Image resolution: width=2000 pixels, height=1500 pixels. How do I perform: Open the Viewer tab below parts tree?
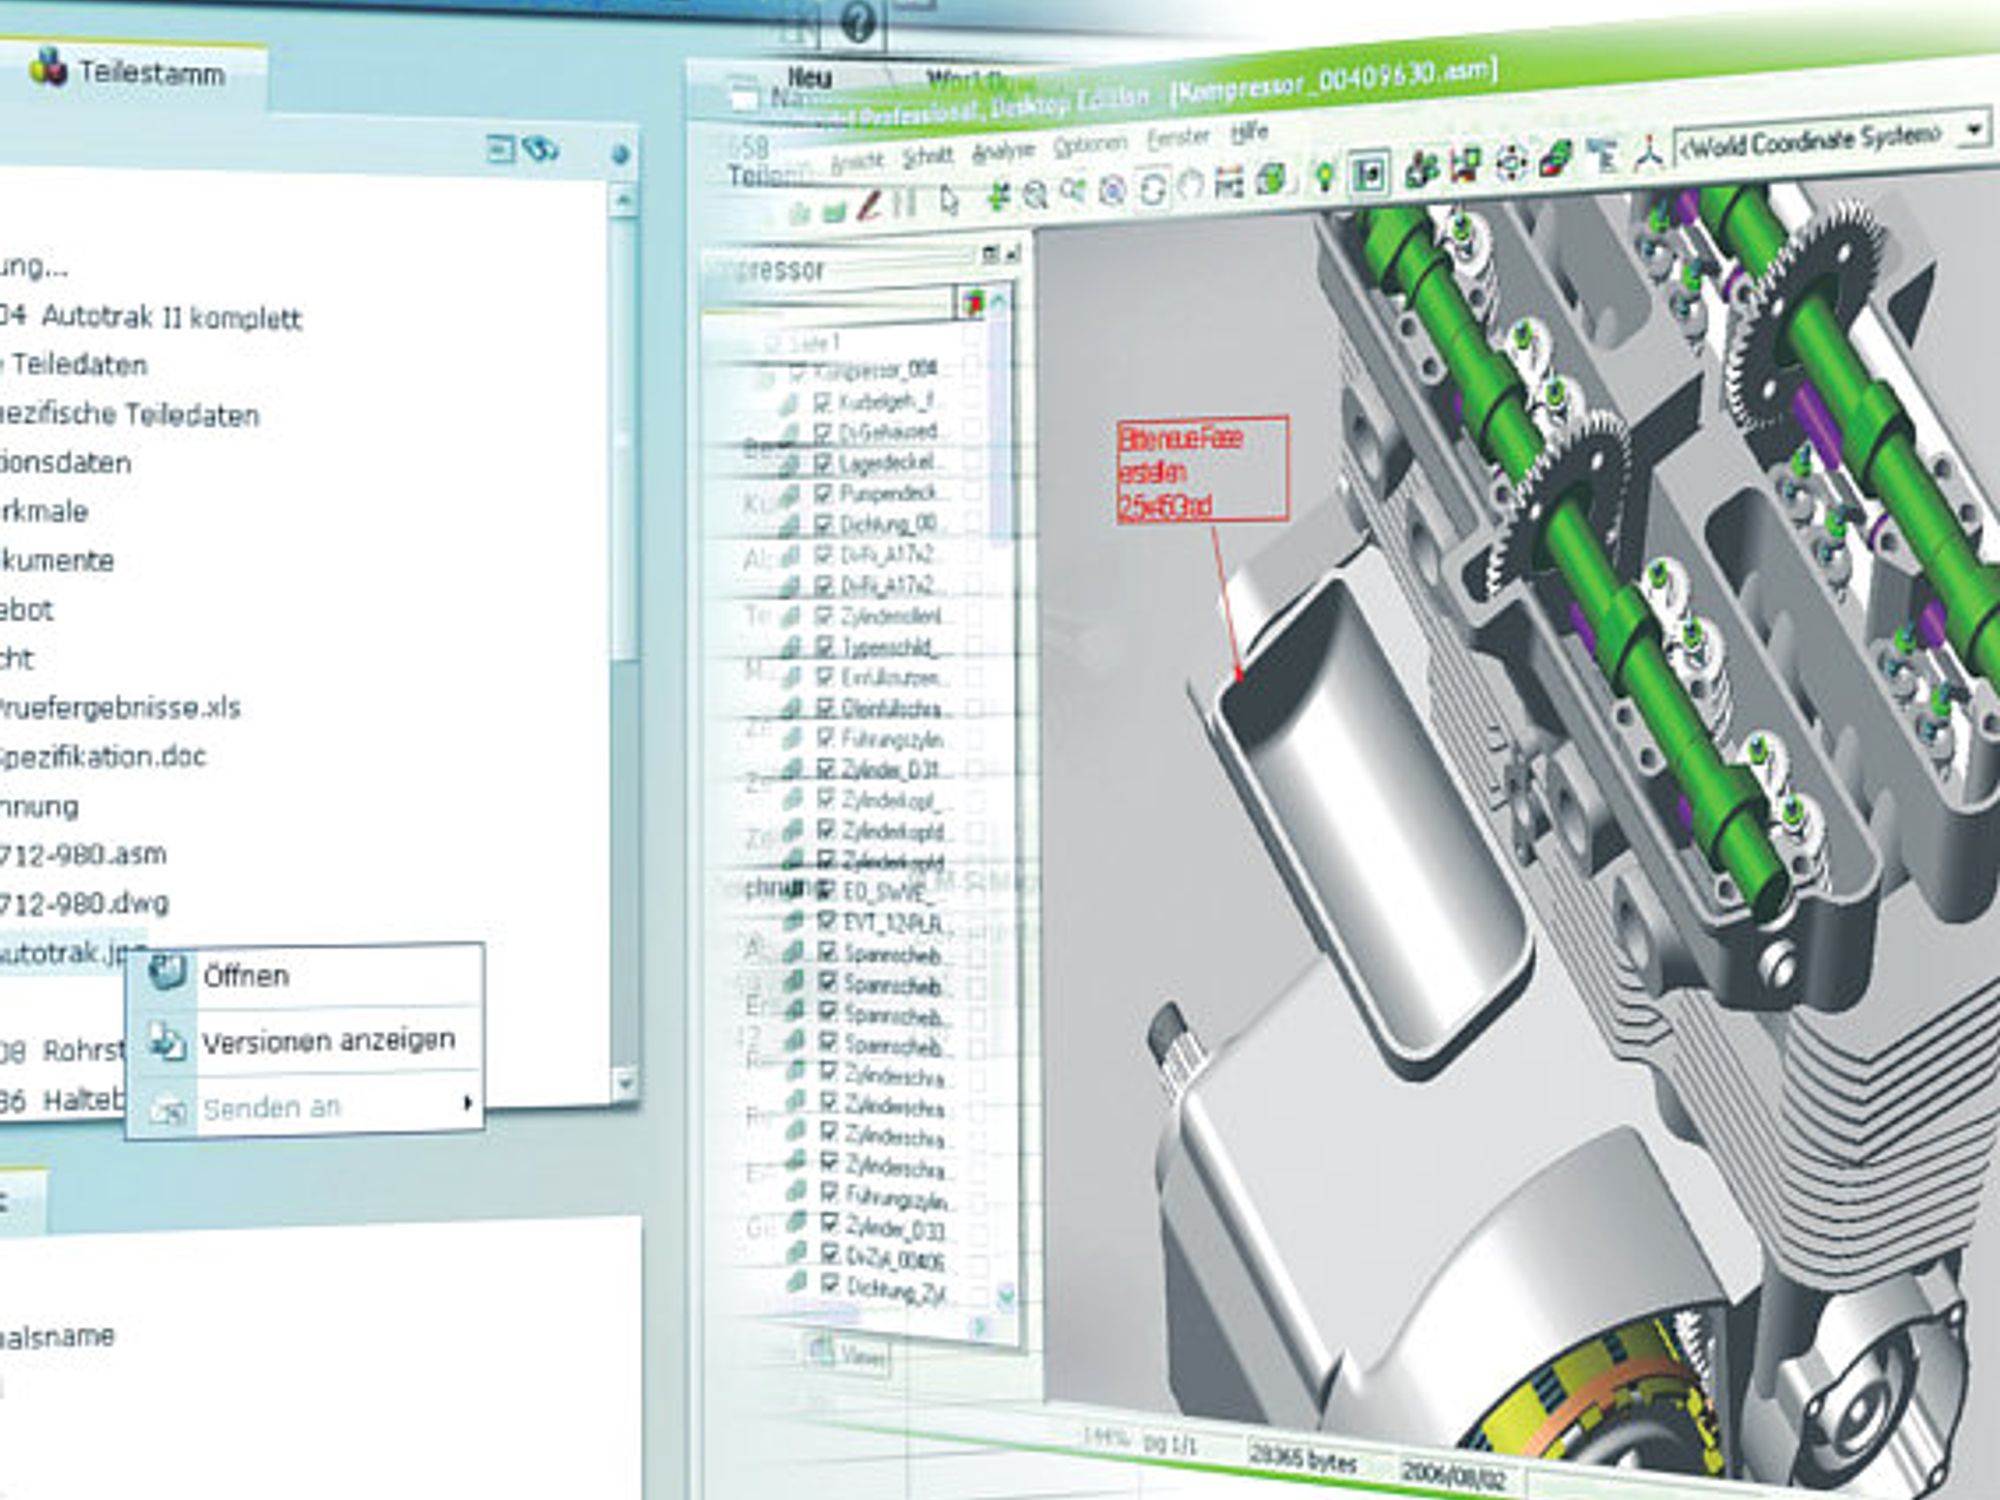tap(847, 1357)
